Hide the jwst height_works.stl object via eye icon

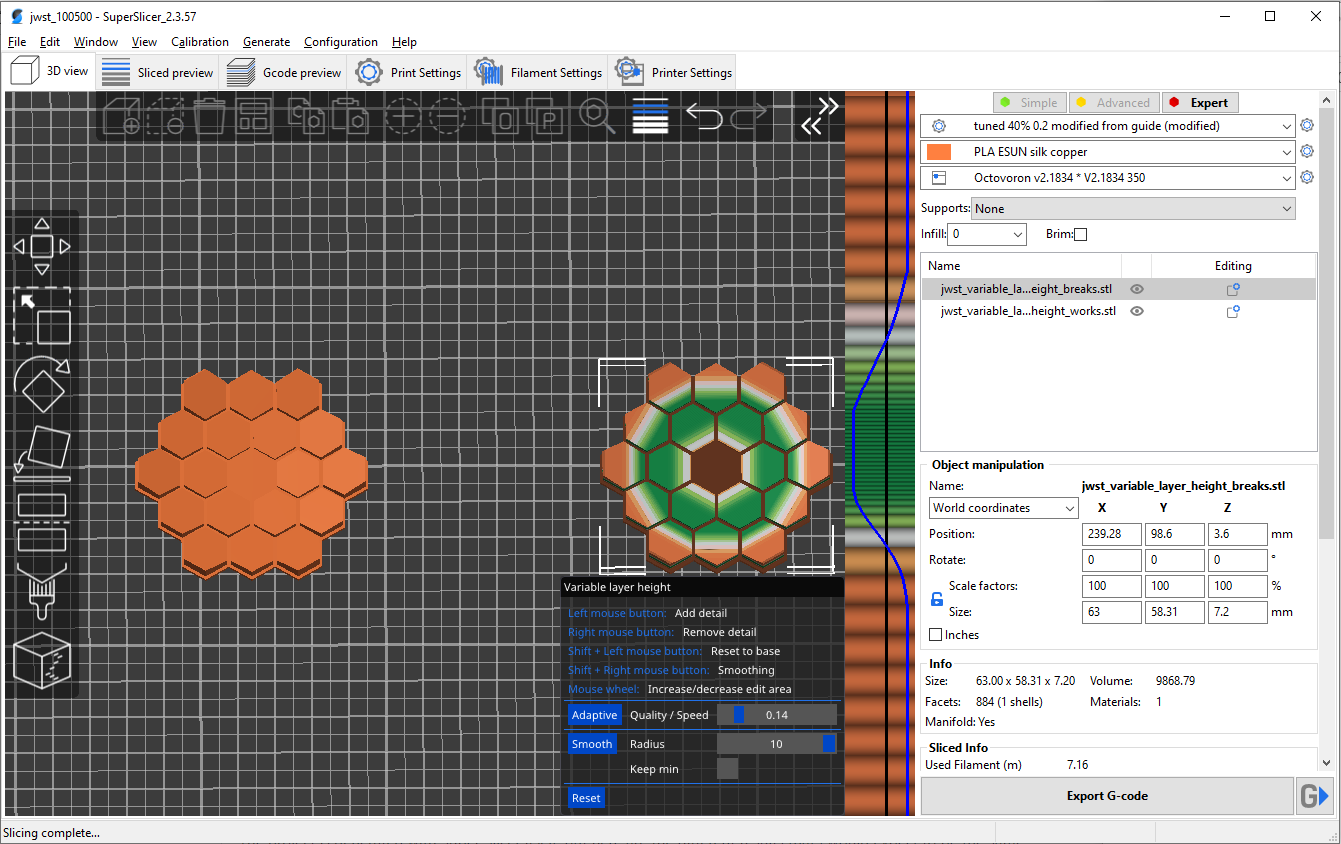tap(1136, 311)
